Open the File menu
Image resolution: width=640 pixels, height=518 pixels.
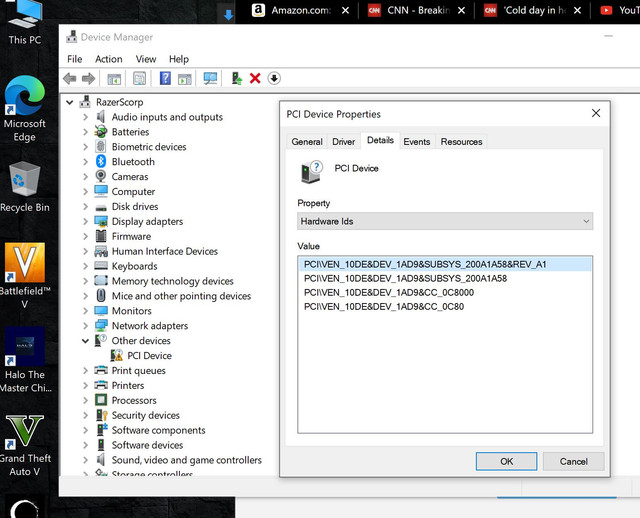[75, 59]
